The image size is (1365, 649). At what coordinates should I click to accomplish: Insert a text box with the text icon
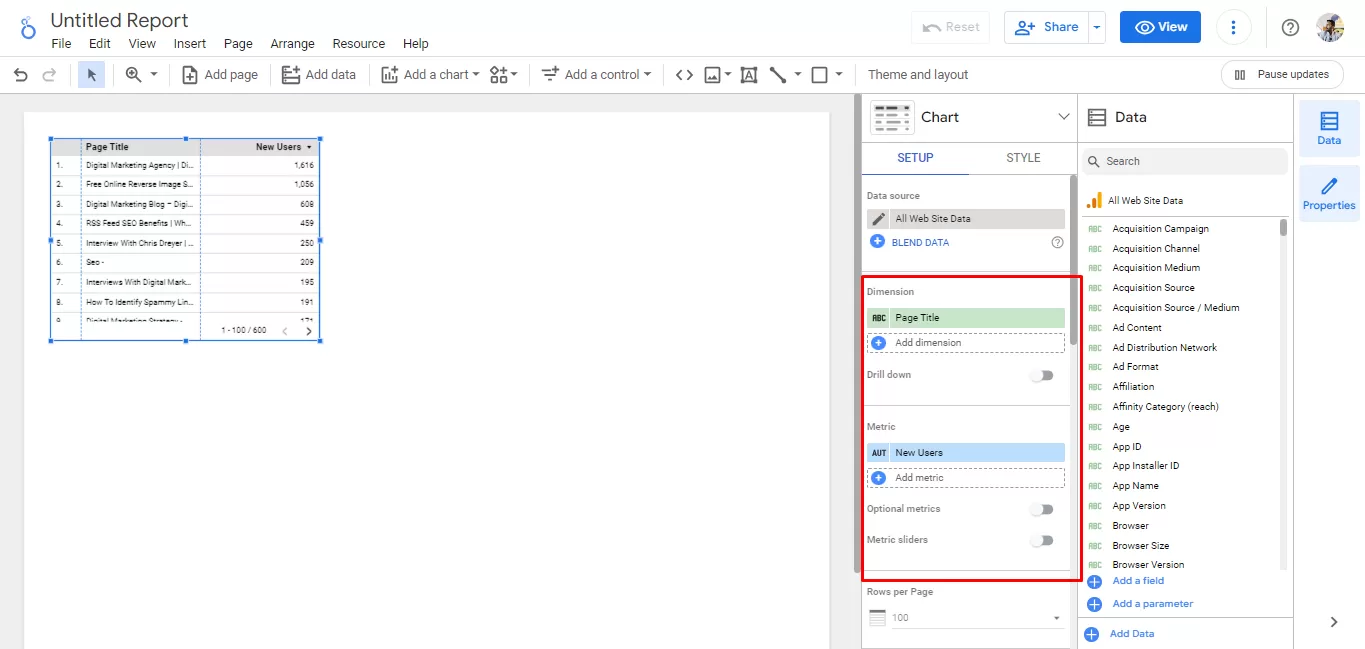pos(748,75)
